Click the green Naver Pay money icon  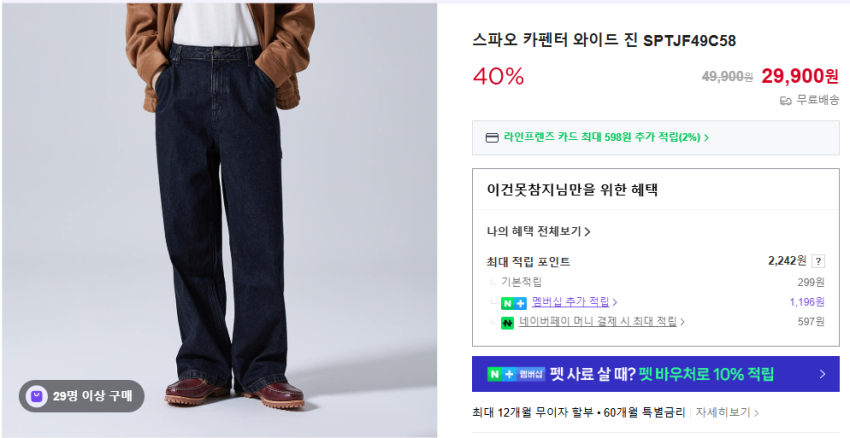coord(507,323)
